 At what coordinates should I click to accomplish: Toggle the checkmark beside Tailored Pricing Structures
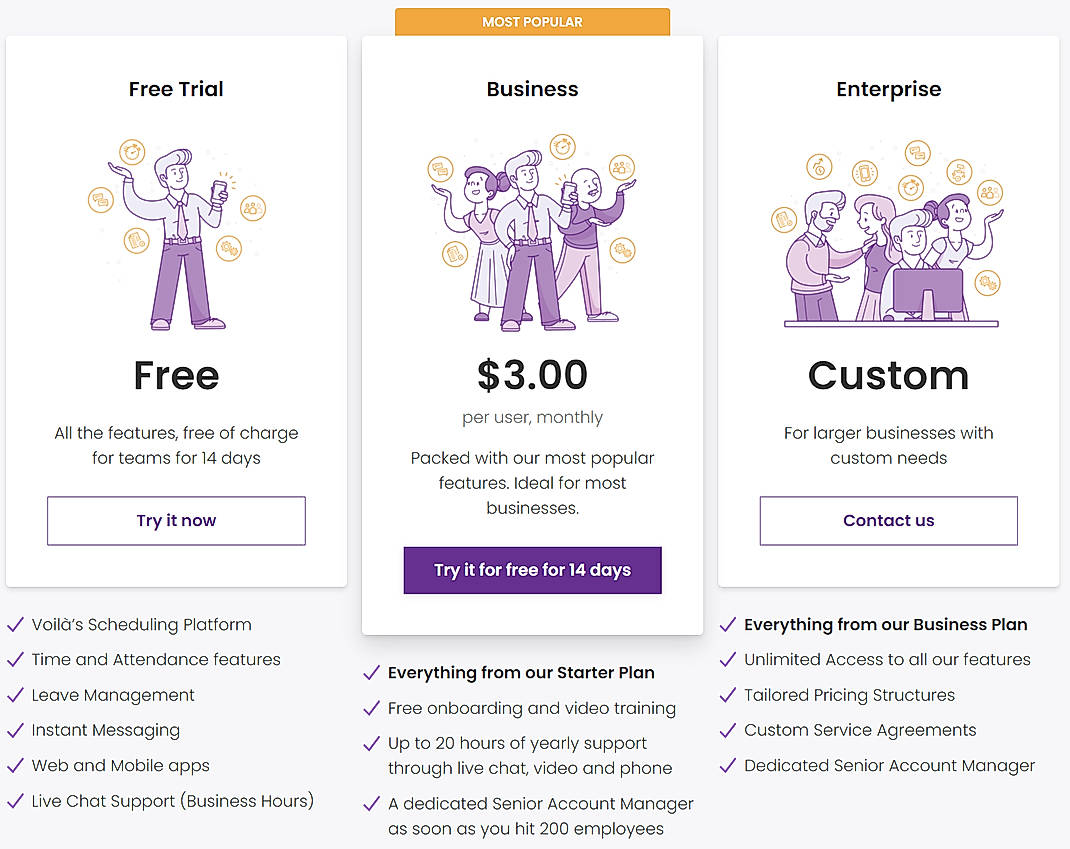tap(727, 693)
